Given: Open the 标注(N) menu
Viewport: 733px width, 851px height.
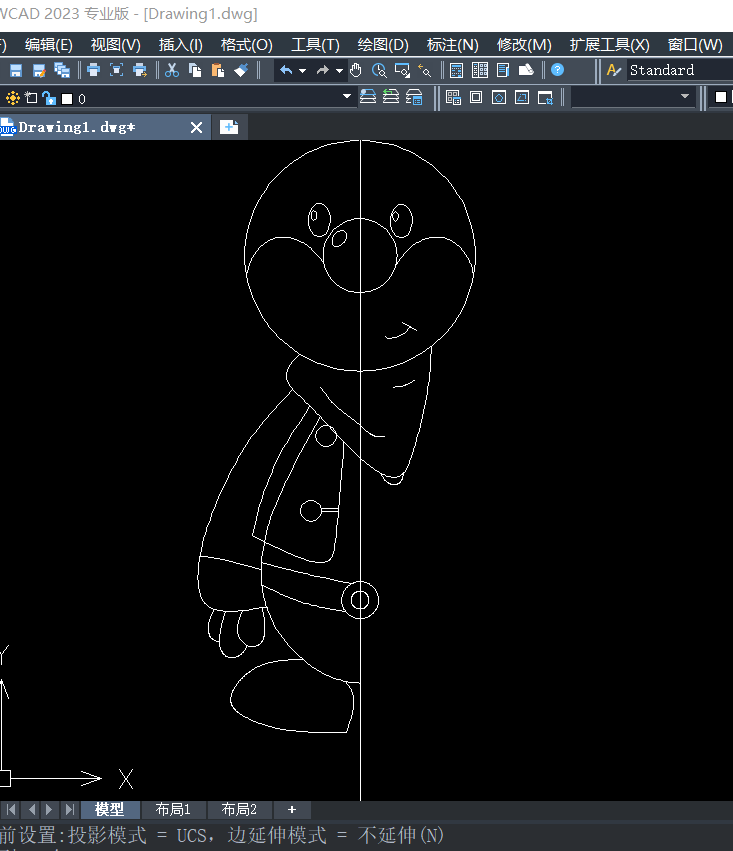Looking at the screenshot, I should (x=452, y=45).
